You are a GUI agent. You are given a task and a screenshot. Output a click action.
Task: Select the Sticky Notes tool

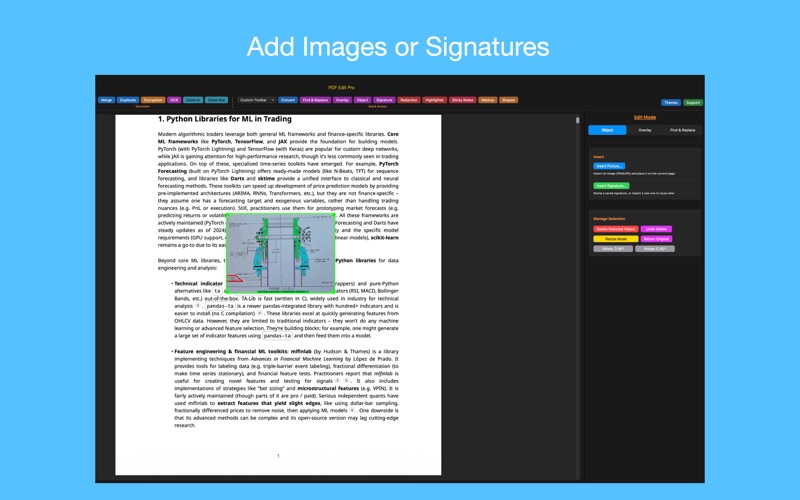click(463, 100)
